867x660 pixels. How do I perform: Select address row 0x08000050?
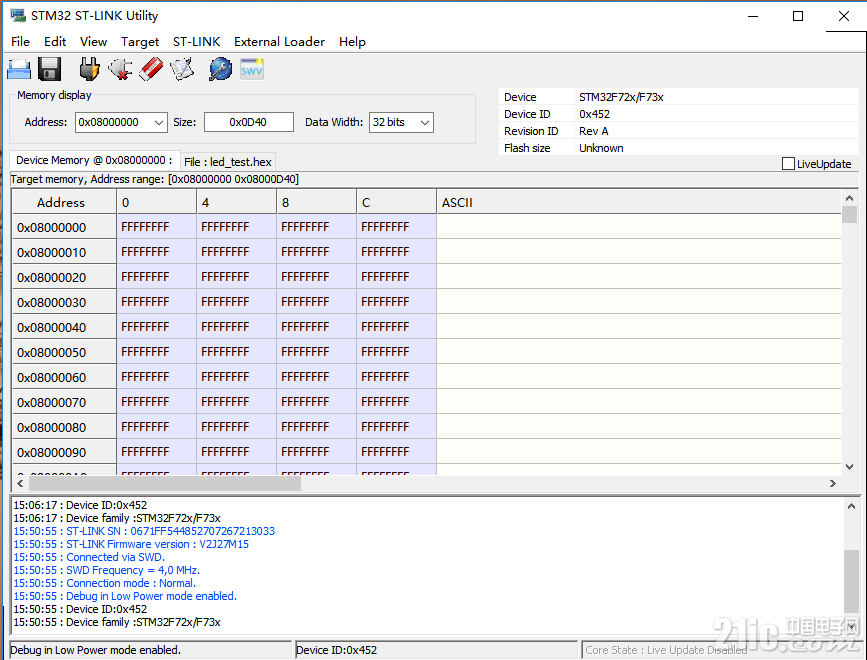click(64, 352)
